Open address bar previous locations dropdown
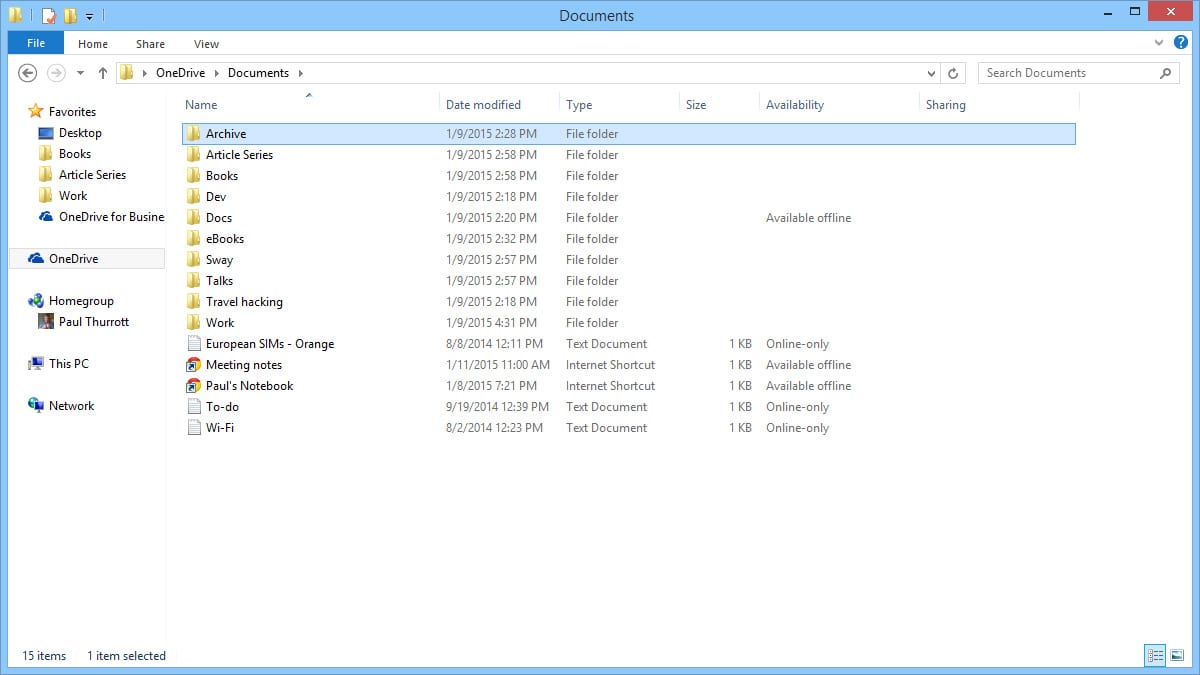The height and width of the screenshot is (675, 1200). click(931, 73)
